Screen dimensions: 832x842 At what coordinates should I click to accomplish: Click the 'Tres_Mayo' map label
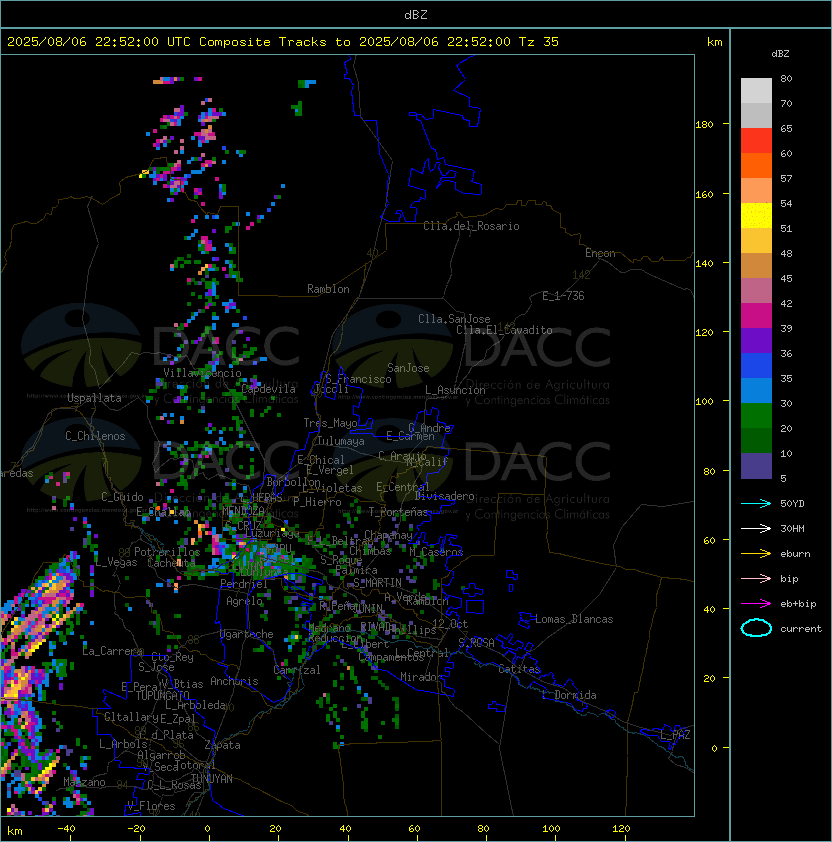point(330,424)
